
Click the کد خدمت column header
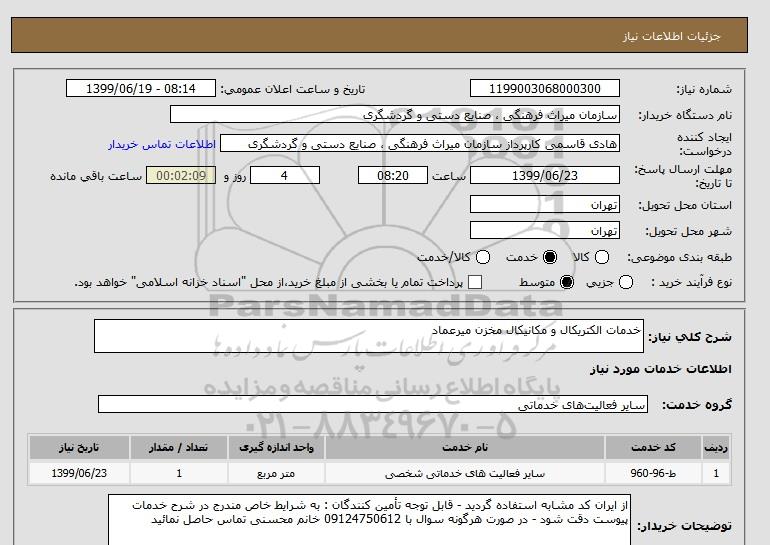(x=653, y=447)
